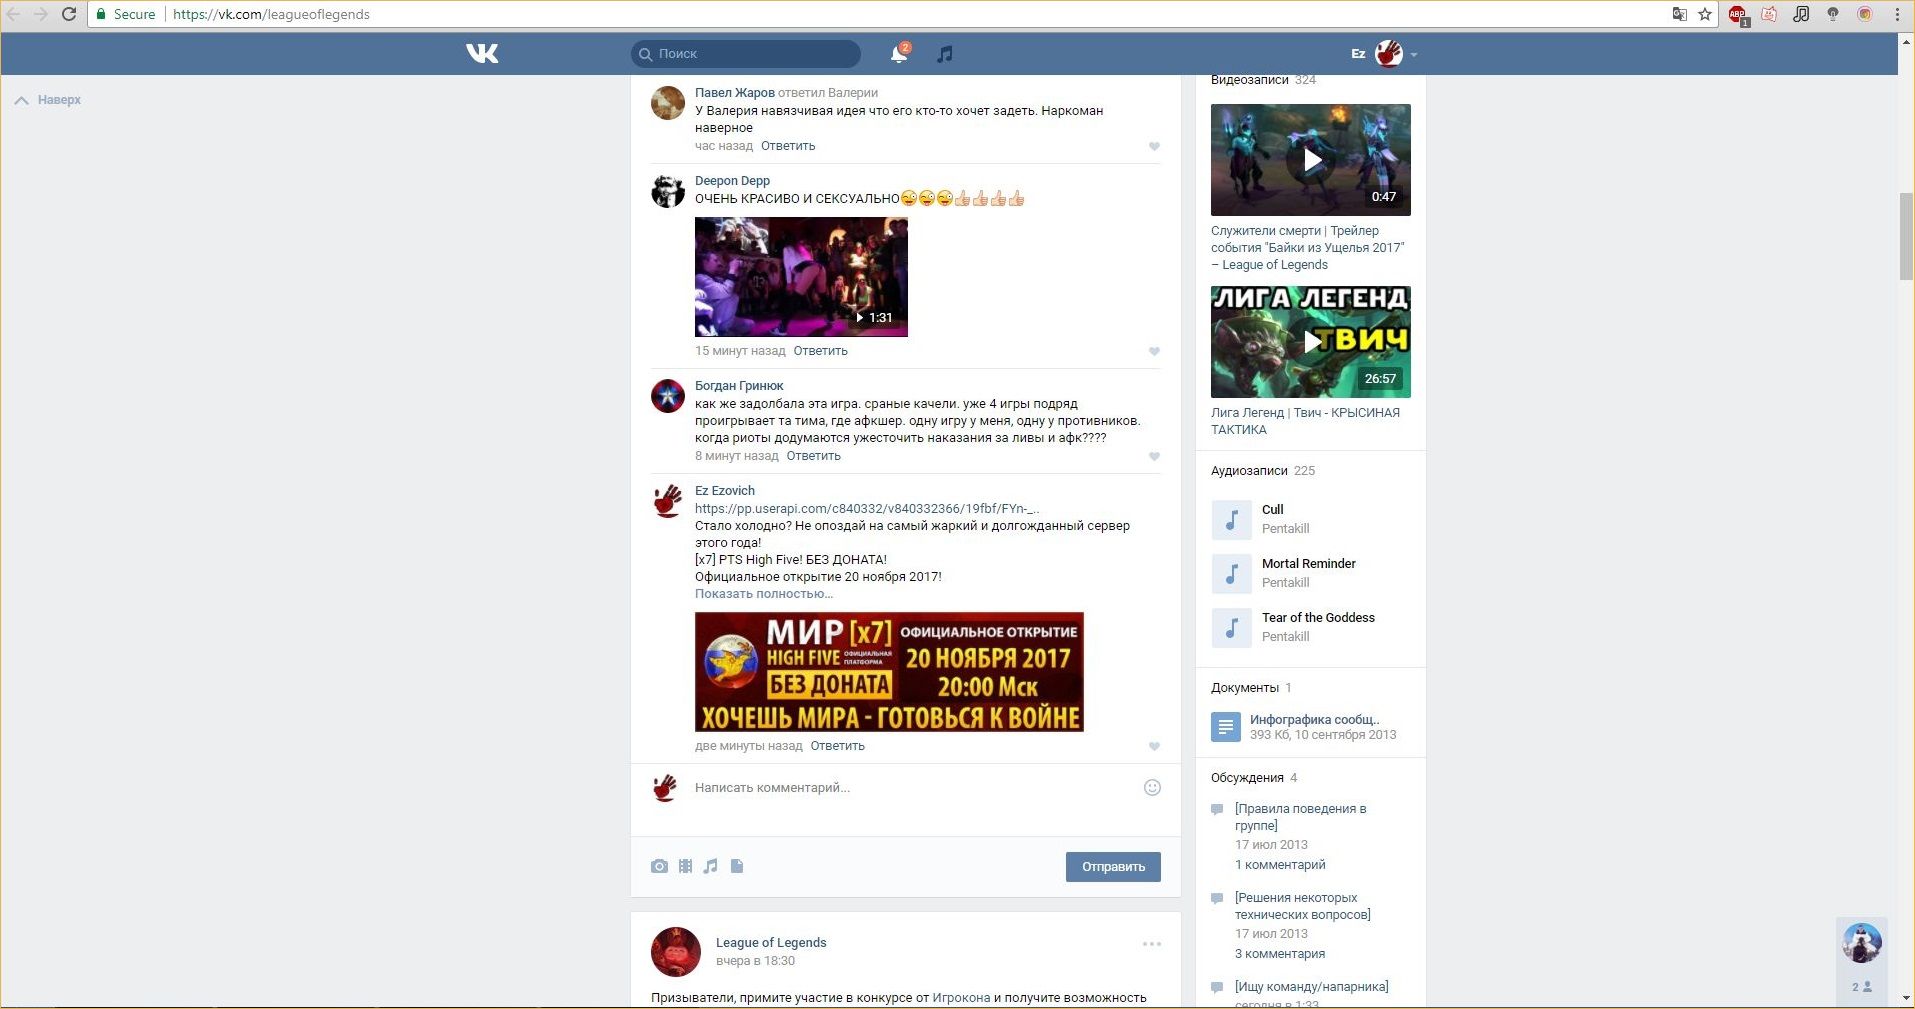Screen dimensions: 1915x1009
Task: Open the Ez profile dropdown menu
Action: click(1385, 54)
